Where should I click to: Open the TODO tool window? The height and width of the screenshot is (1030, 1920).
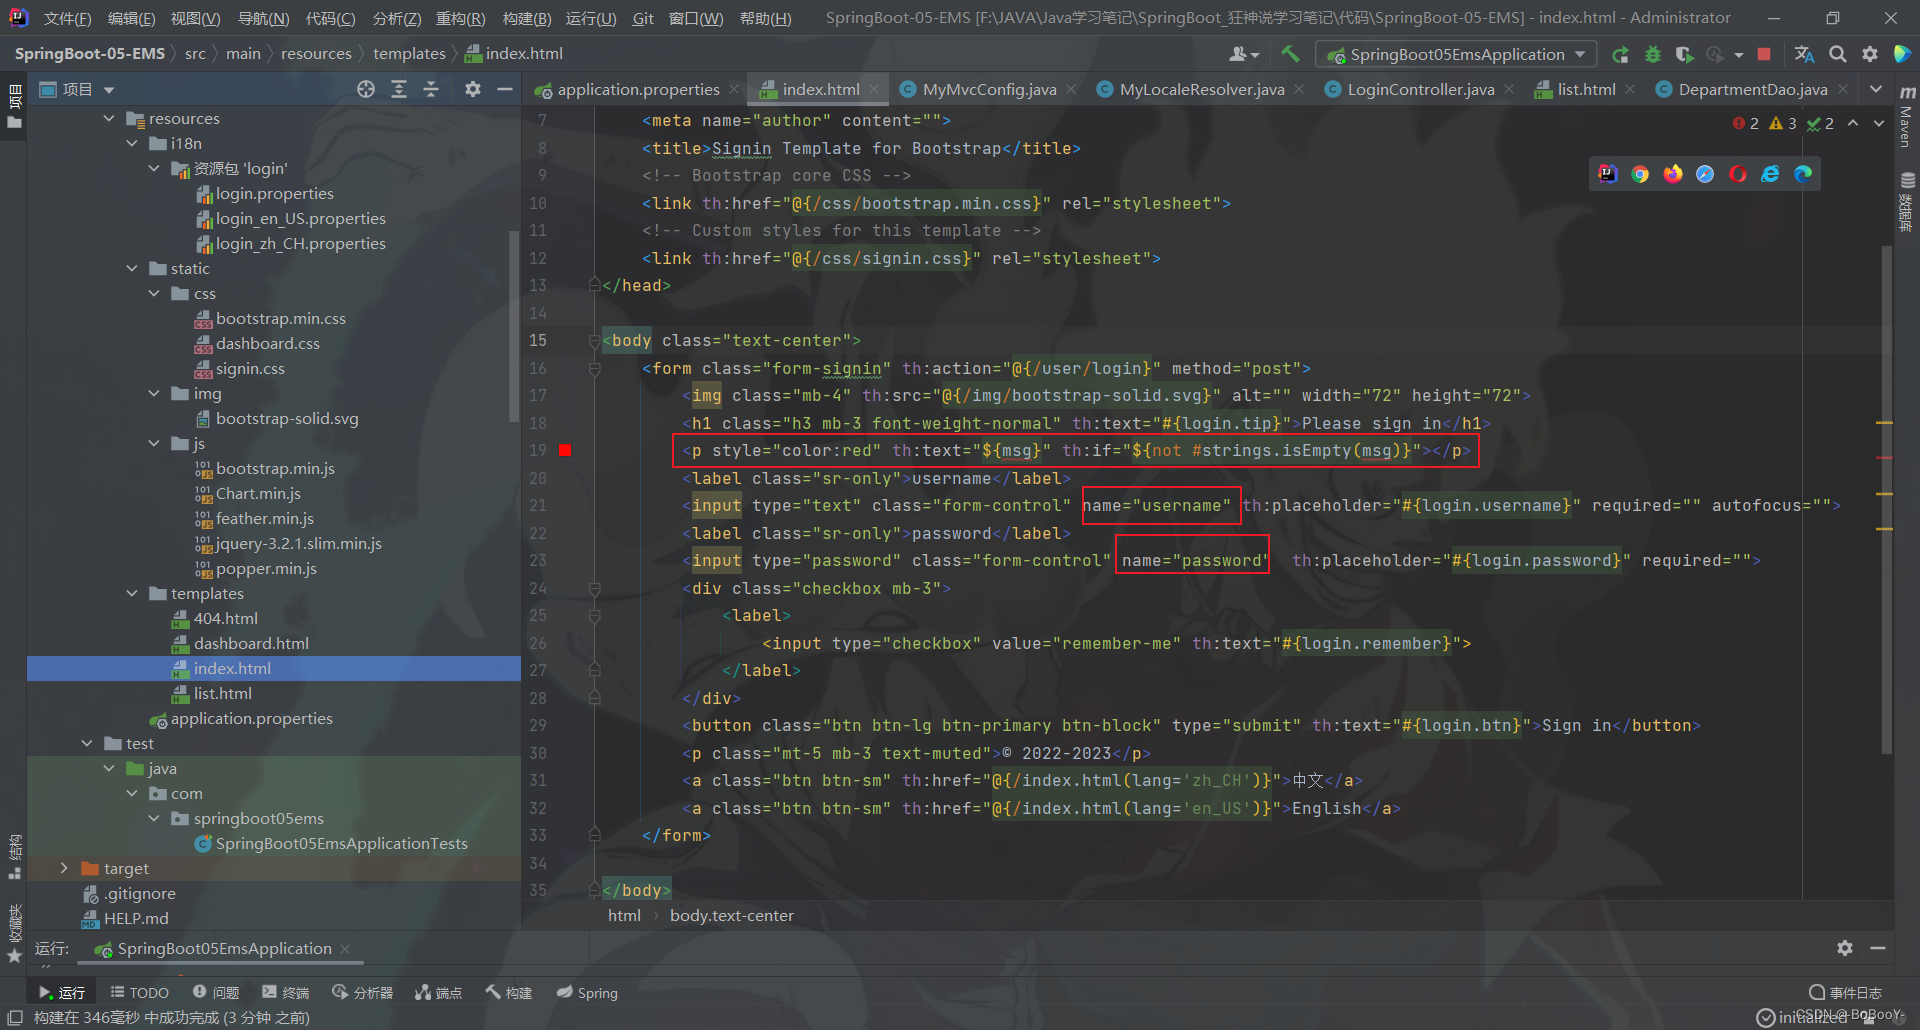140,992
